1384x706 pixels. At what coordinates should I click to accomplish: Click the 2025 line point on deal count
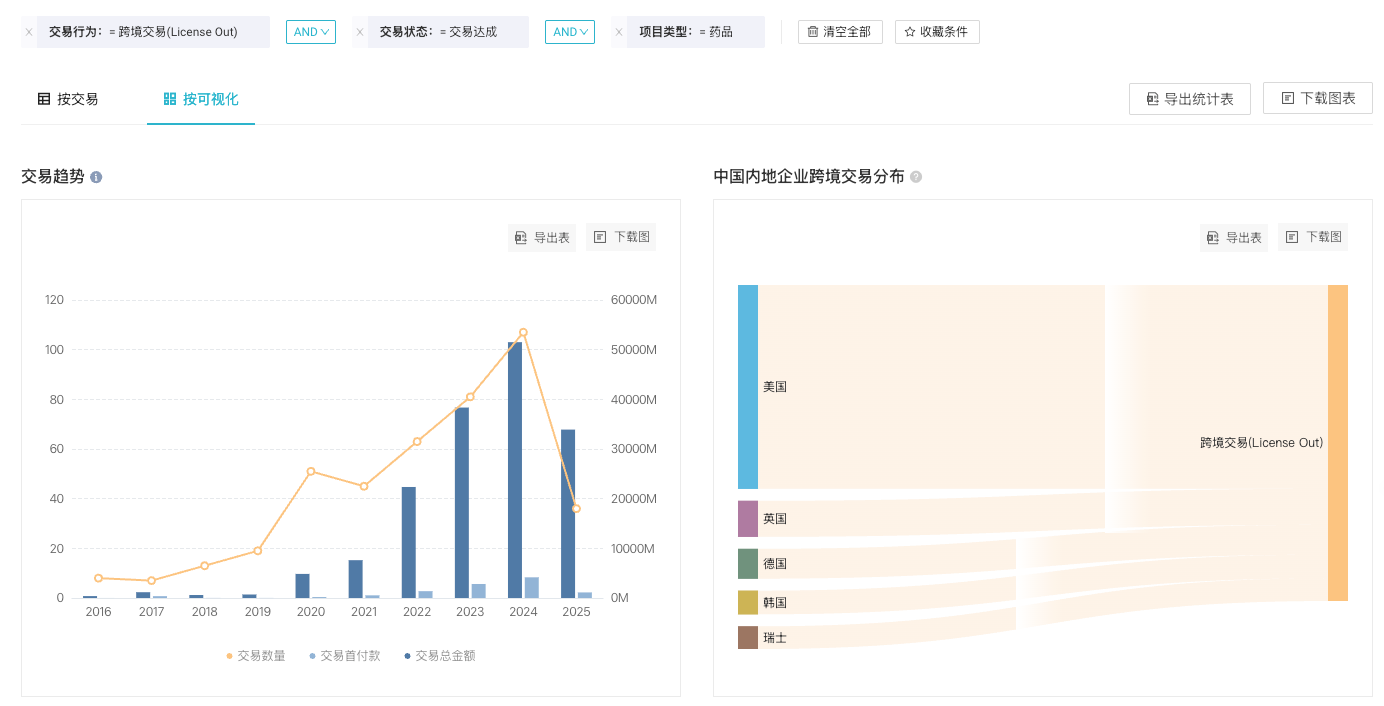coord(576,508)
